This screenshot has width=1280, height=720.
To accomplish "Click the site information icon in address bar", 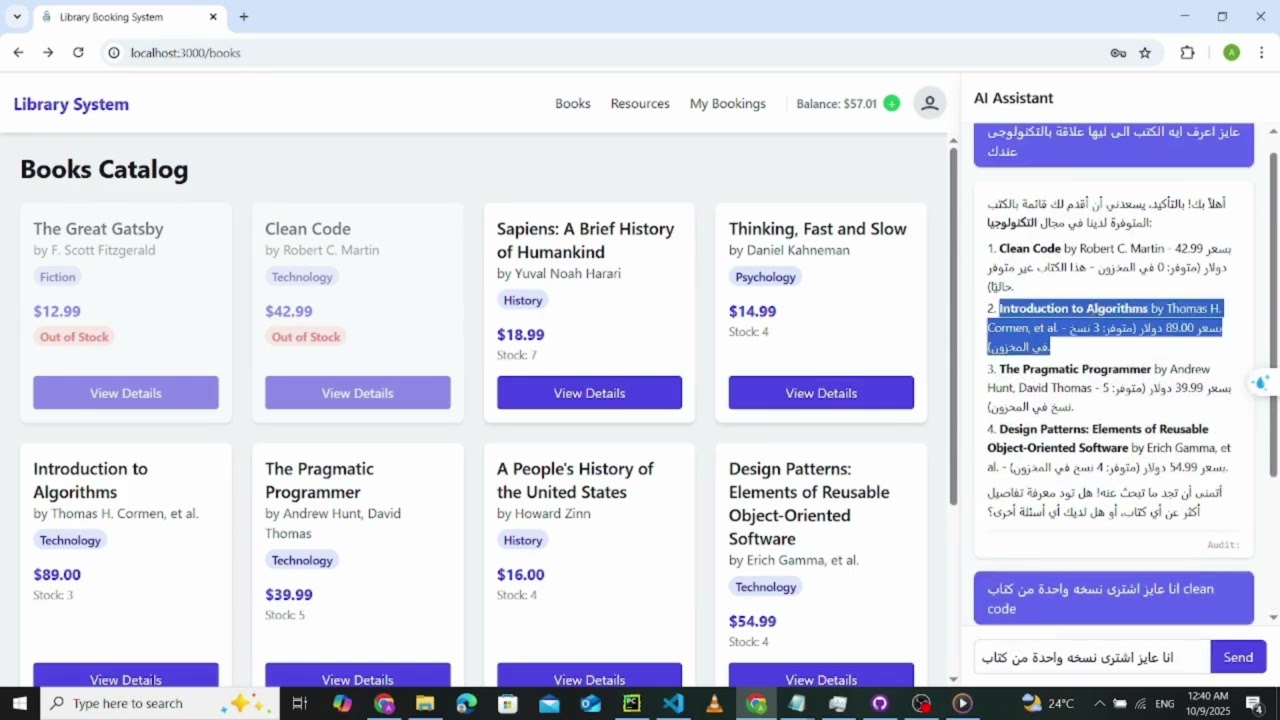I will (114, 52).
